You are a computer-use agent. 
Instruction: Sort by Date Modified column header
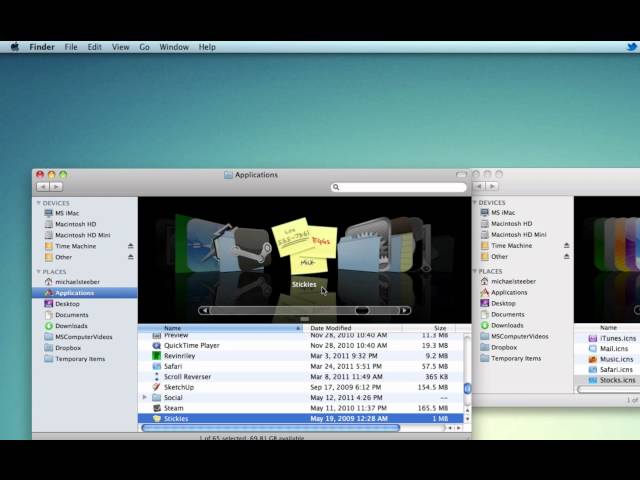tap(330, 328)
